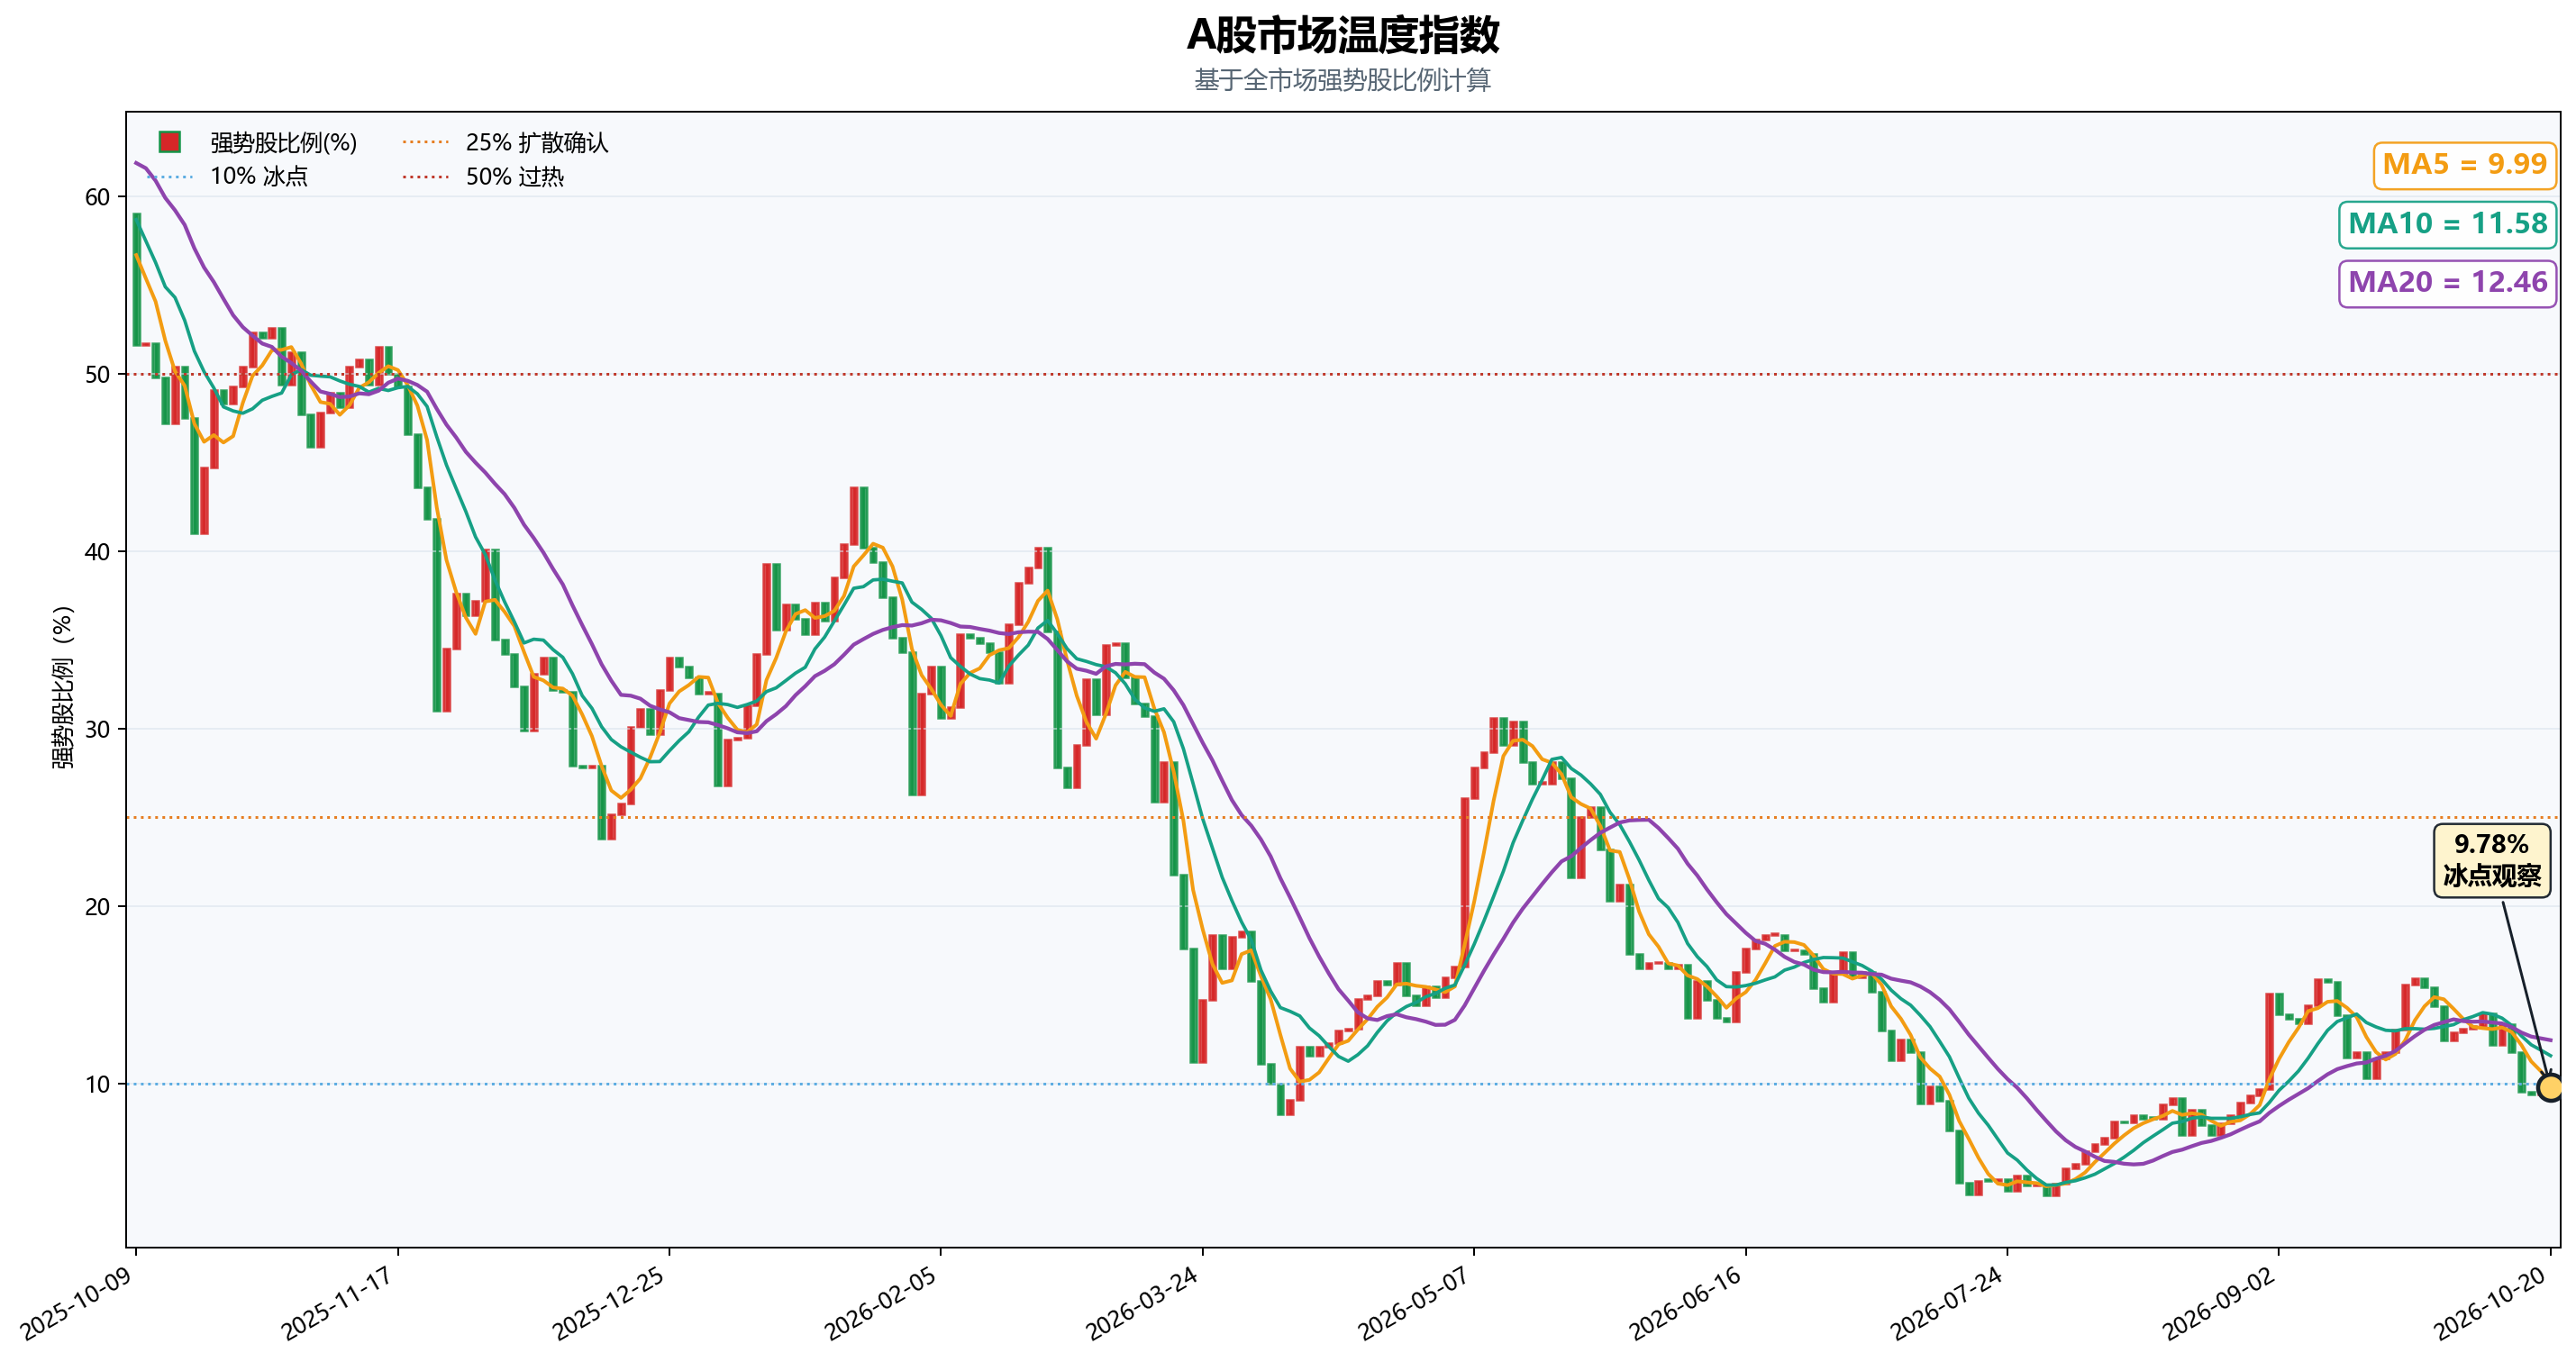Select the 25% 扩散确认 legend entry
The height and width of the screenshot is (1362, 2576).
505,143
